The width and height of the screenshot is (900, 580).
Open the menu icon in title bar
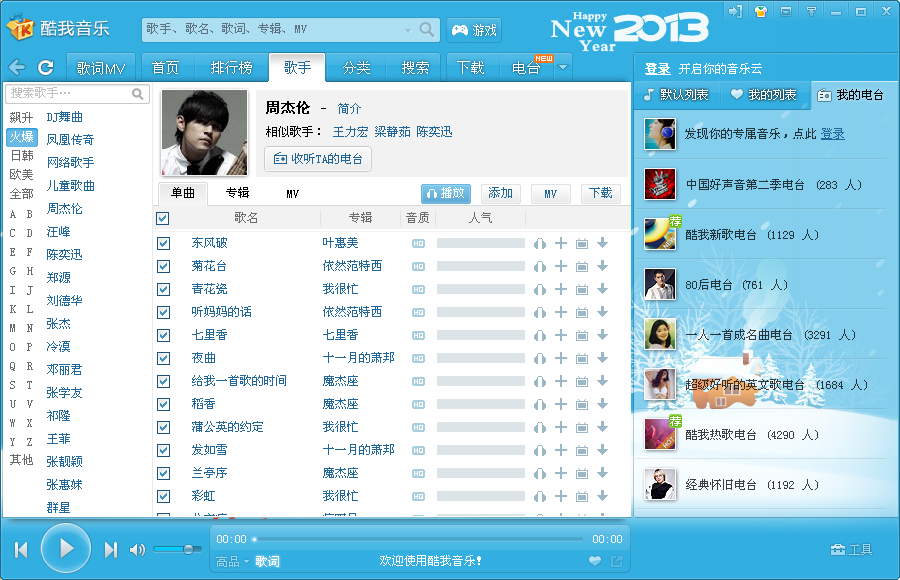[811, 11]
